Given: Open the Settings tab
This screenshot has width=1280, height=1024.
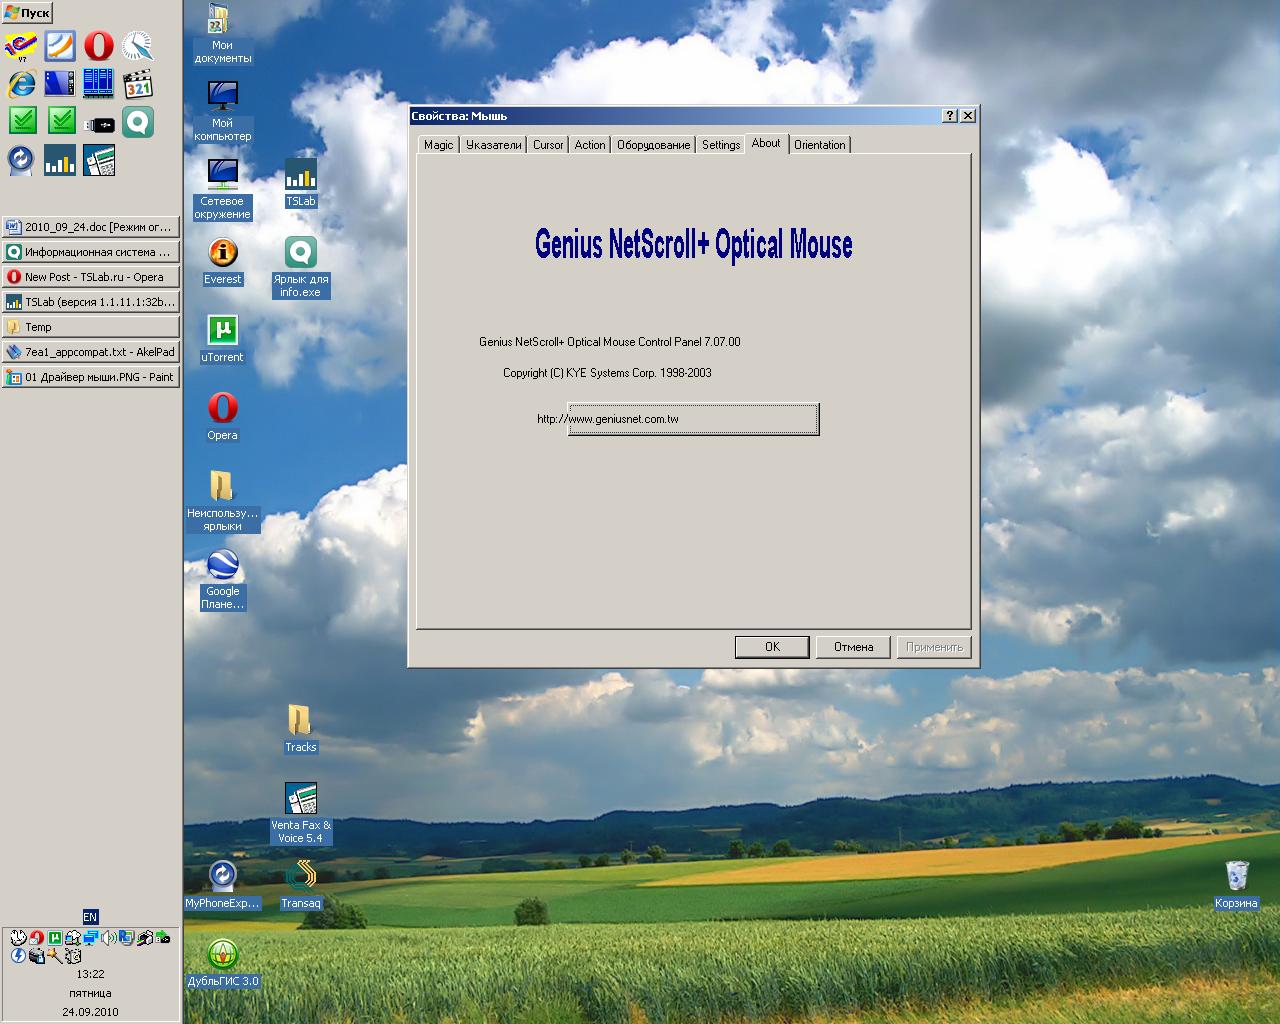Looking at the screenshot, I should (x=720, y=145).
